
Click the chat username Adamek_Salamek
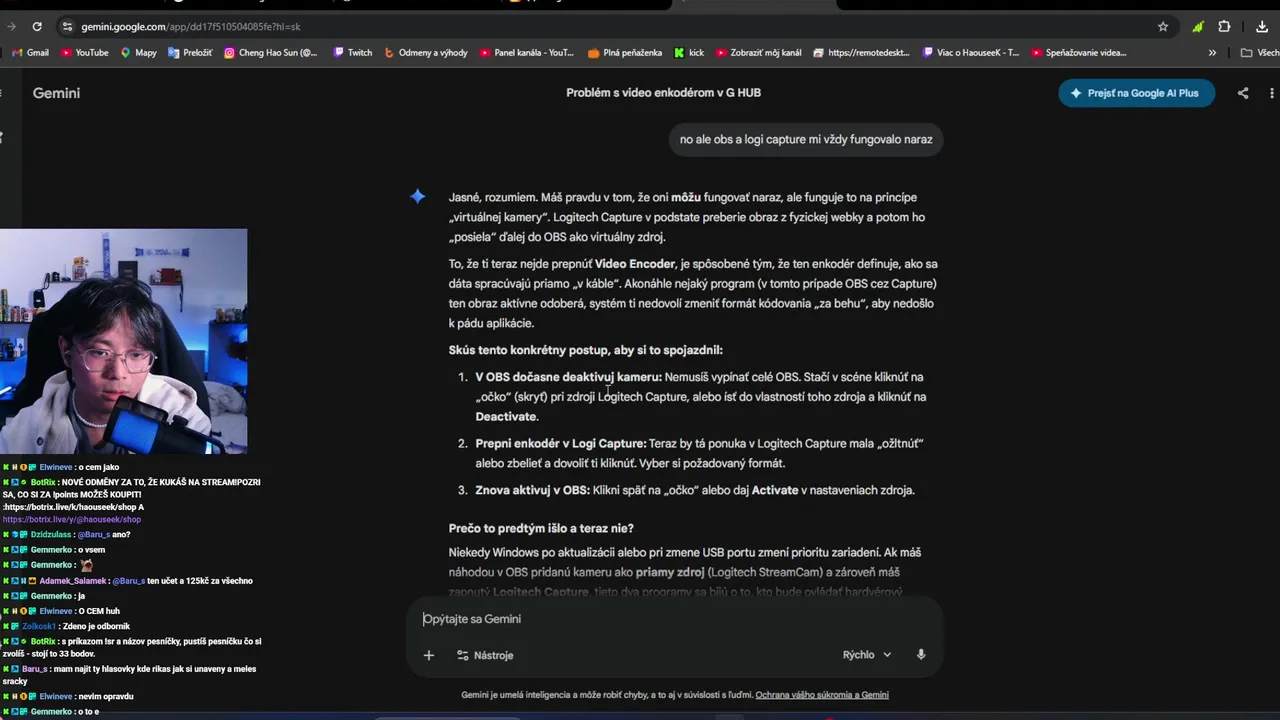(72, 581)
